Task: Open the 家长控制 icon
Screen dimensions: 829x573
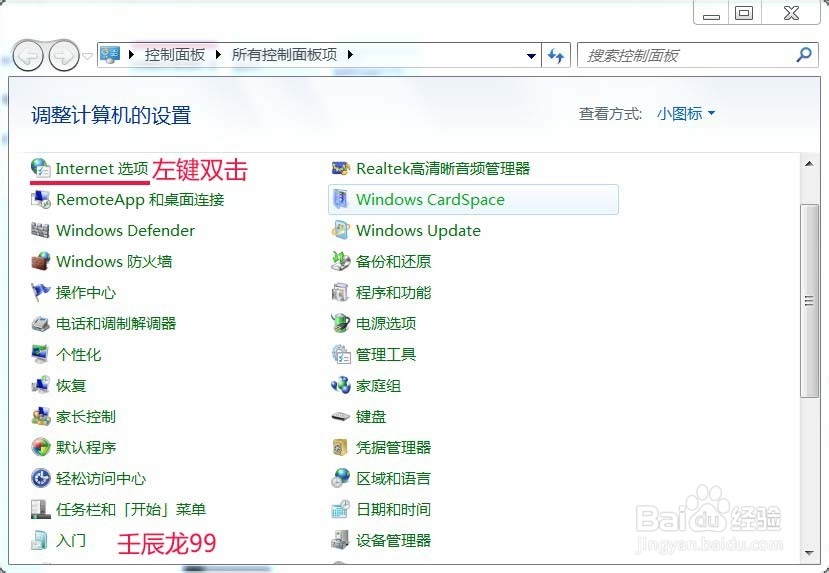Action: [x=41, y=416]
